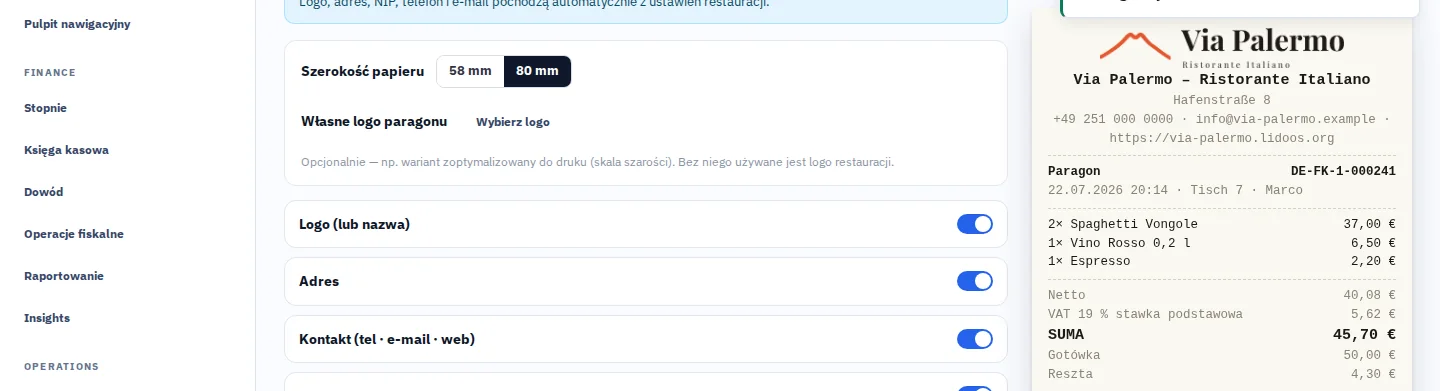Click Własne logo paragonu label
The image size is (1440, 391).
[x=374, y=122]
